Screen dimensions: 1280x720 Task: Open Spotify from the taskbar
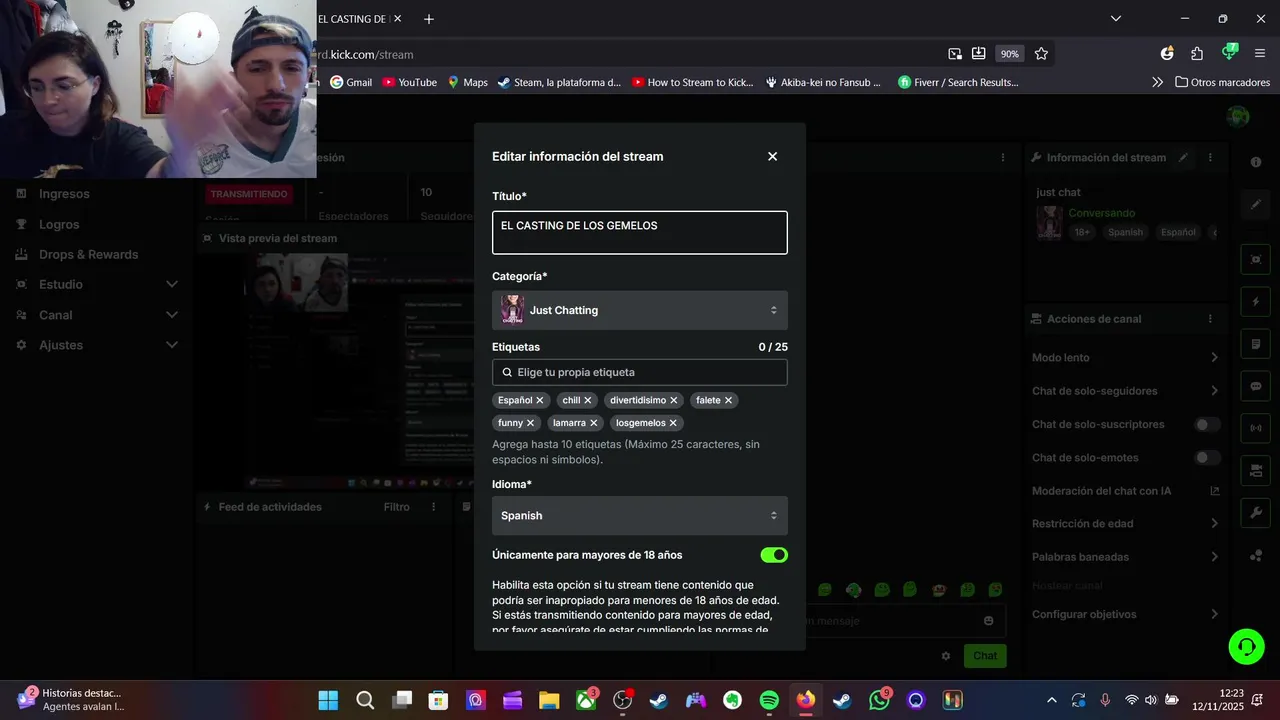pos(769,701)
